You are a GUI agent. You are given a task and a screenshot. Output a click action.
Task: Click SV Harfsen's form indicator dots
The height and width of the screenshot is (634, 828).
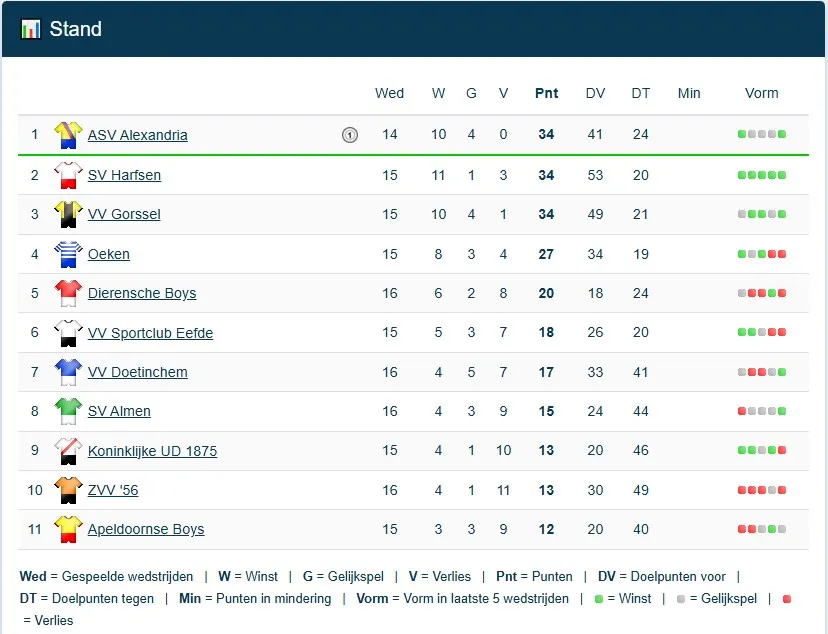(x=762, y=175)
